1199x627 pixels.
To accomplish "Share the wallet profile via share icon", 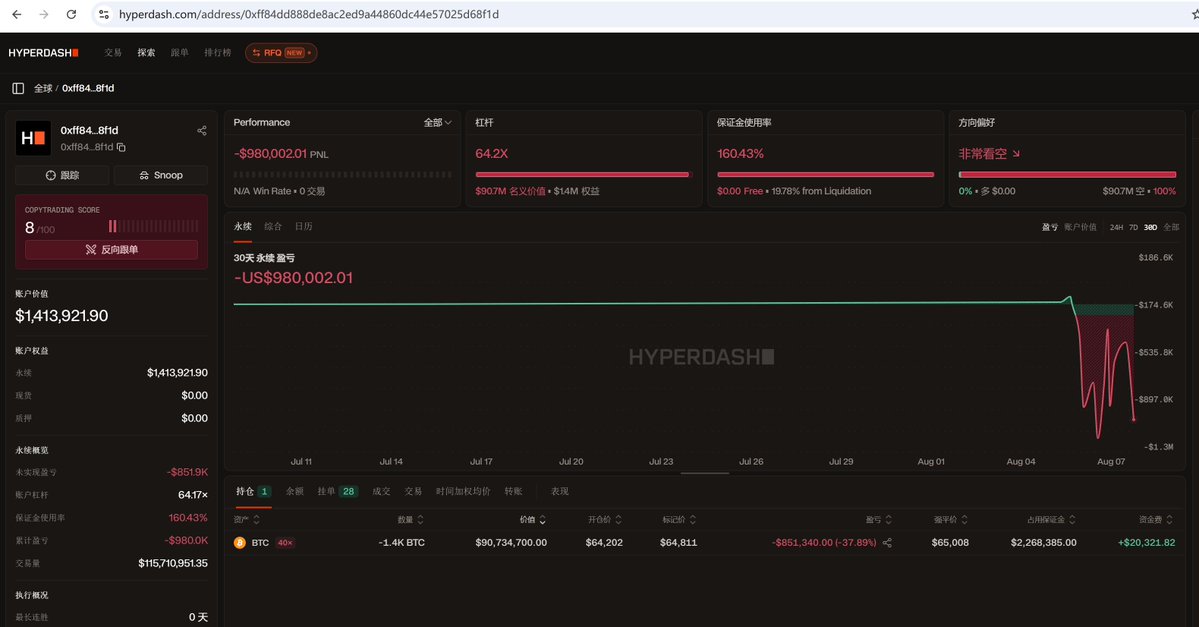I will pyautogui.click(x=202, y=131).
